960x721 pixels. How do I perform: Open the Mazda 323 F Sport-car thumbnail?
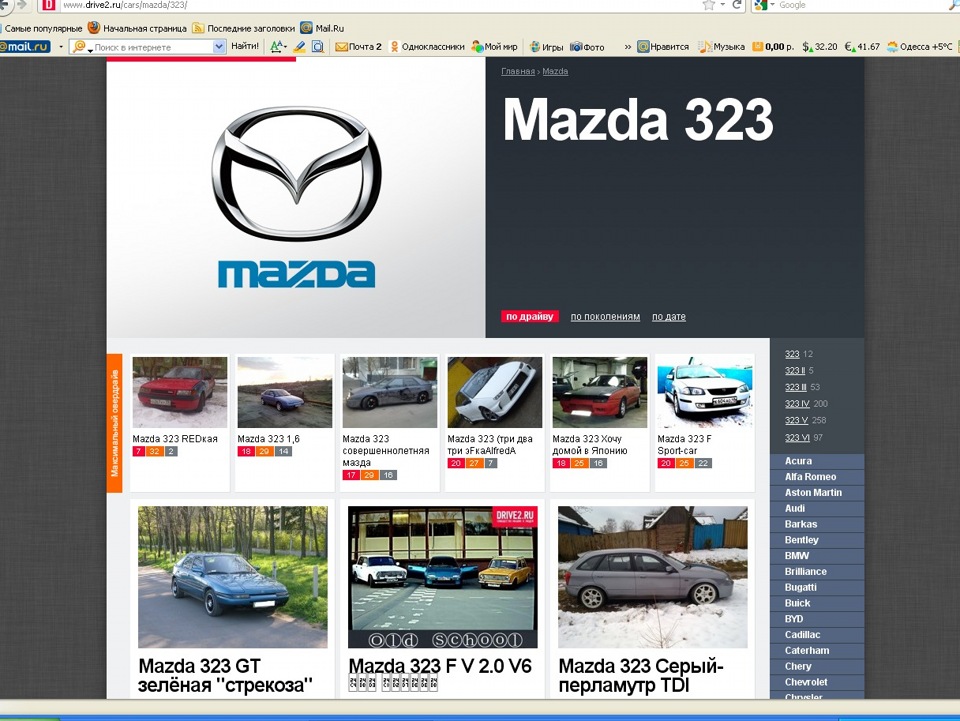pos(705,392)
